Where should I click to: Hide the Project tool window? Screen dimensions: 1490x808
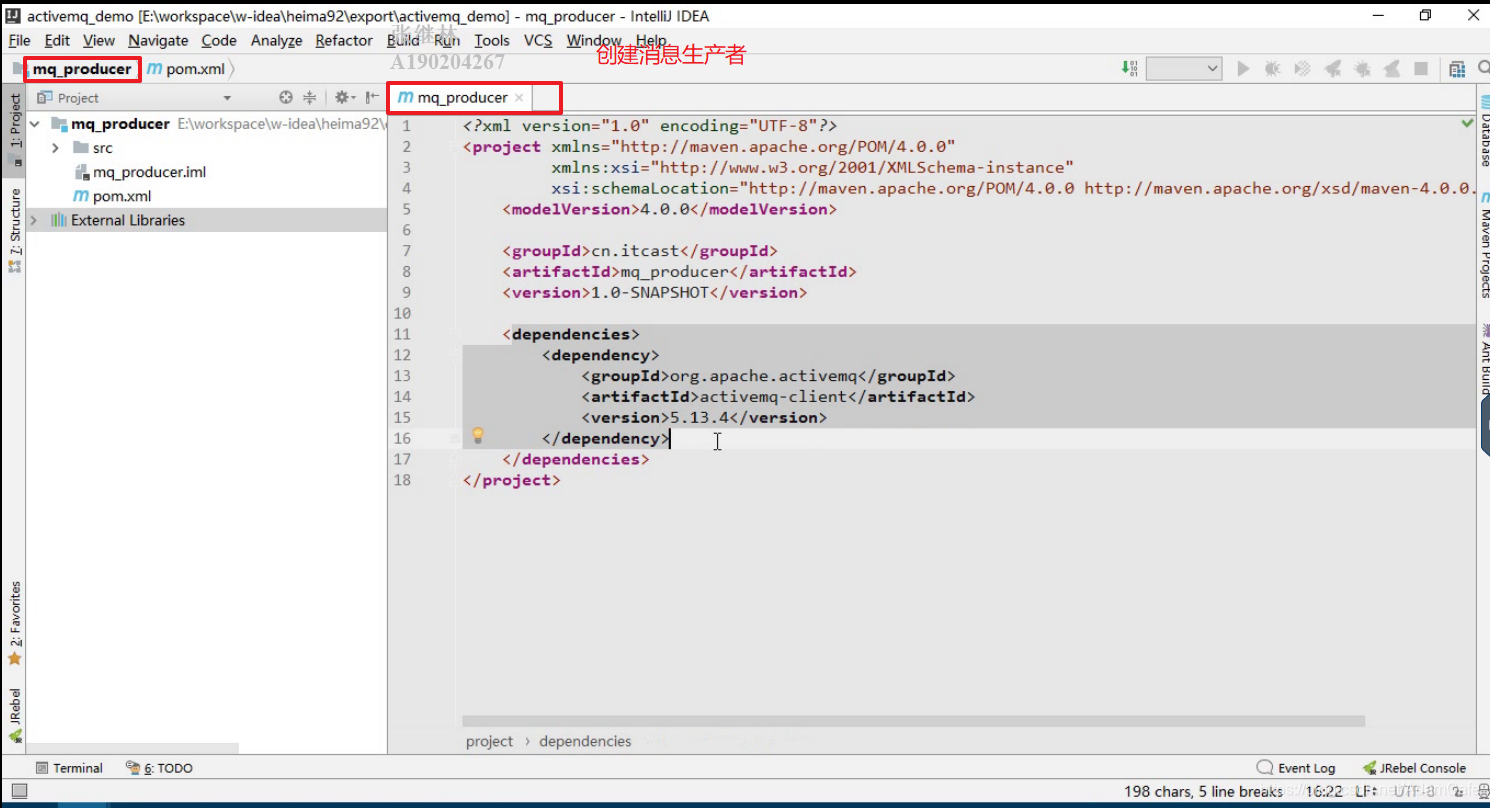point(372,97)
